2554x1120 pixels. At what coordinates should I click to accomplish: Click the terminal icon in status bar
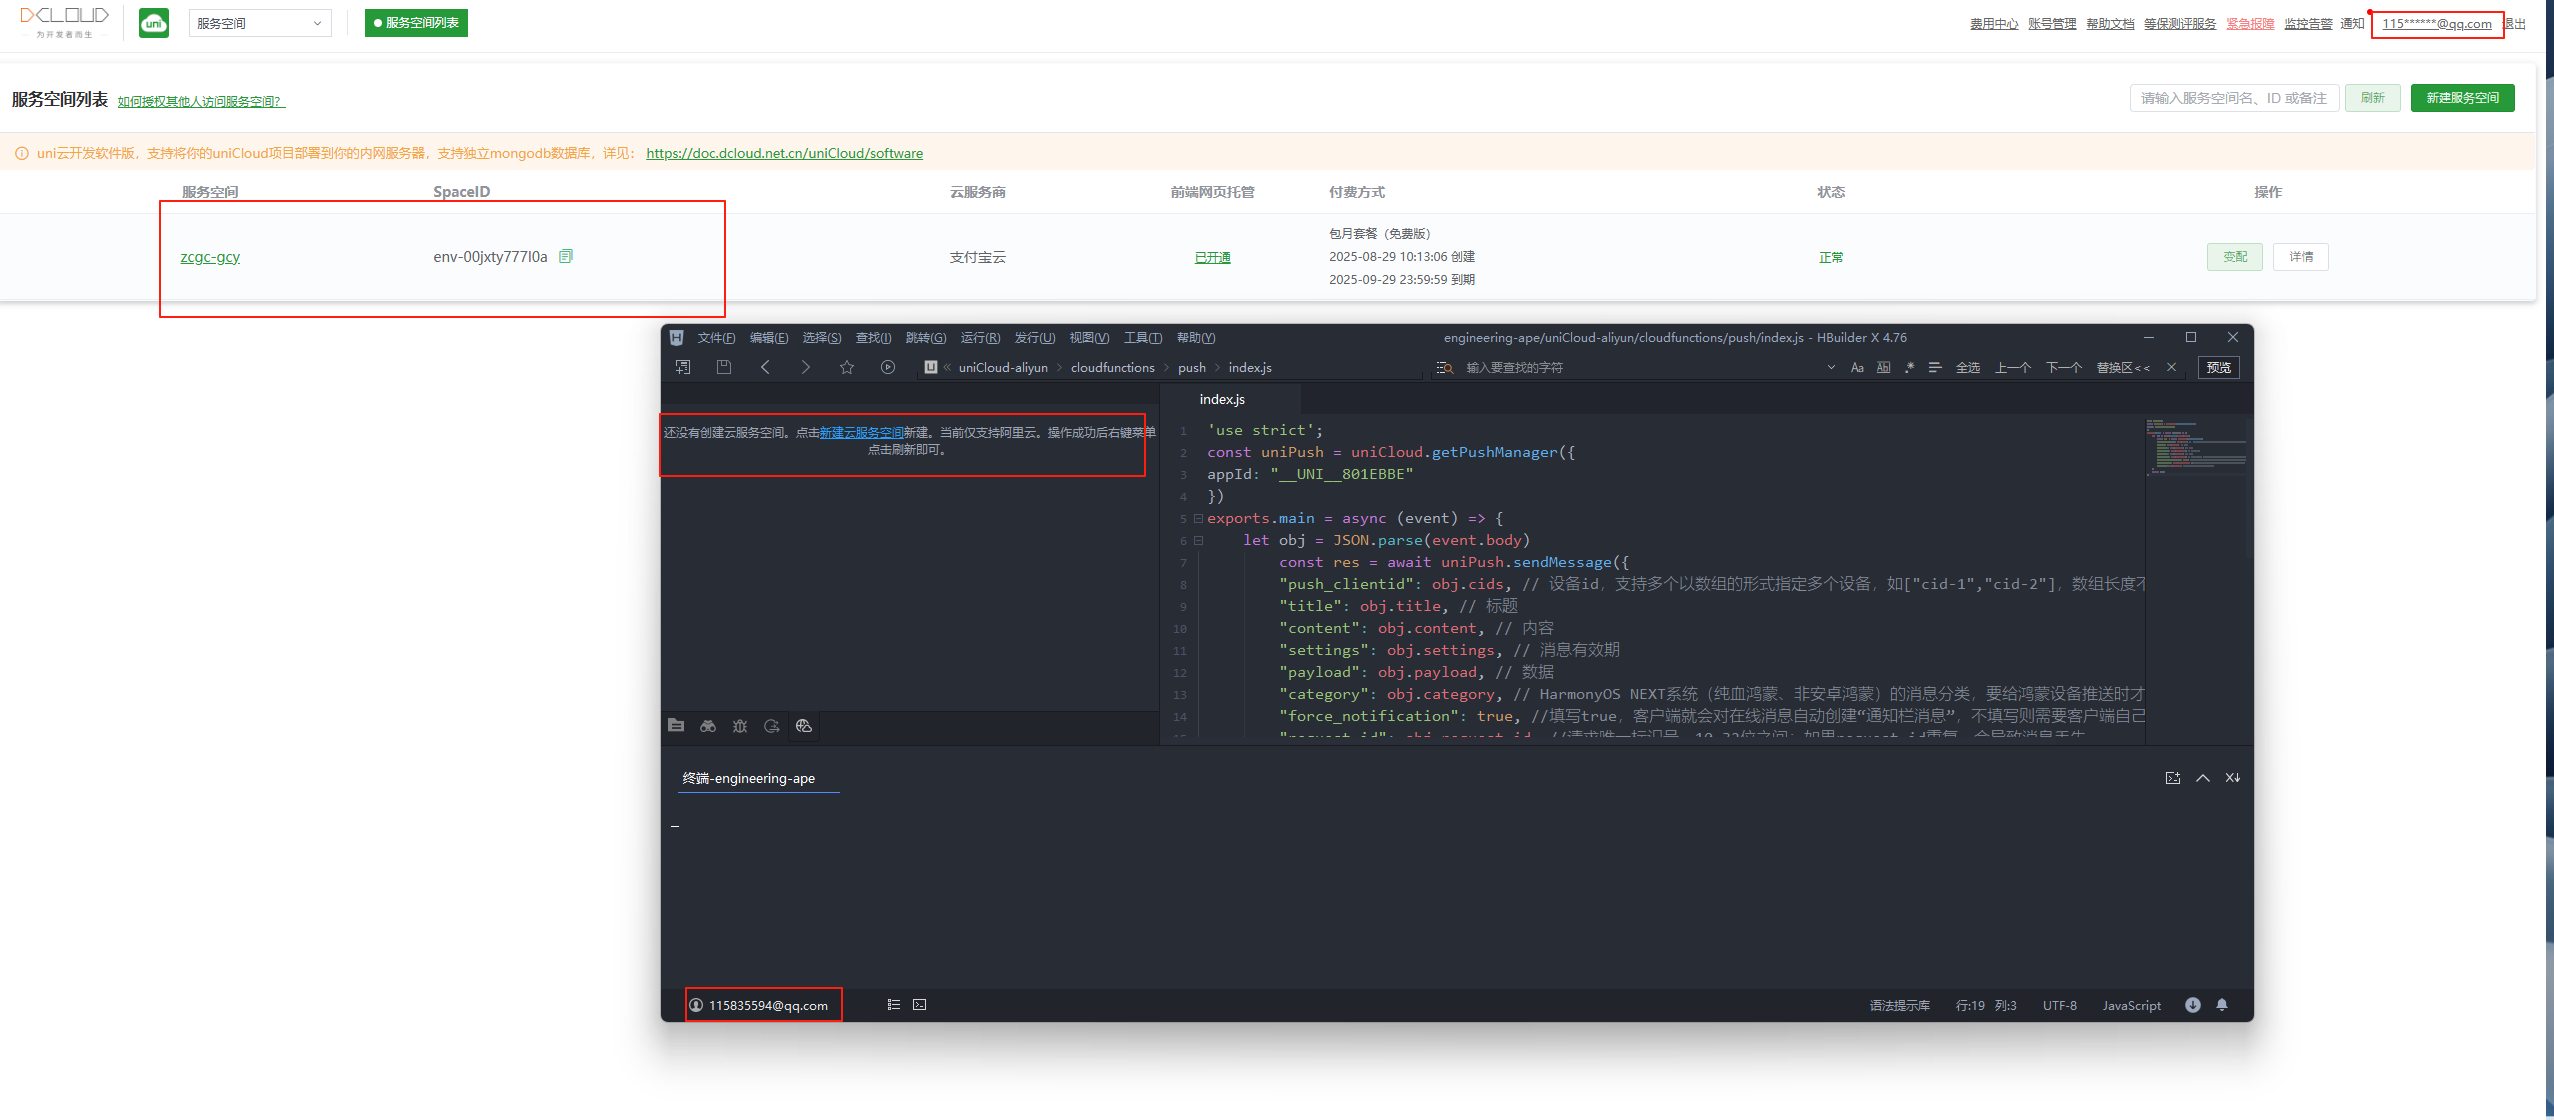[x=920, y=1005]
